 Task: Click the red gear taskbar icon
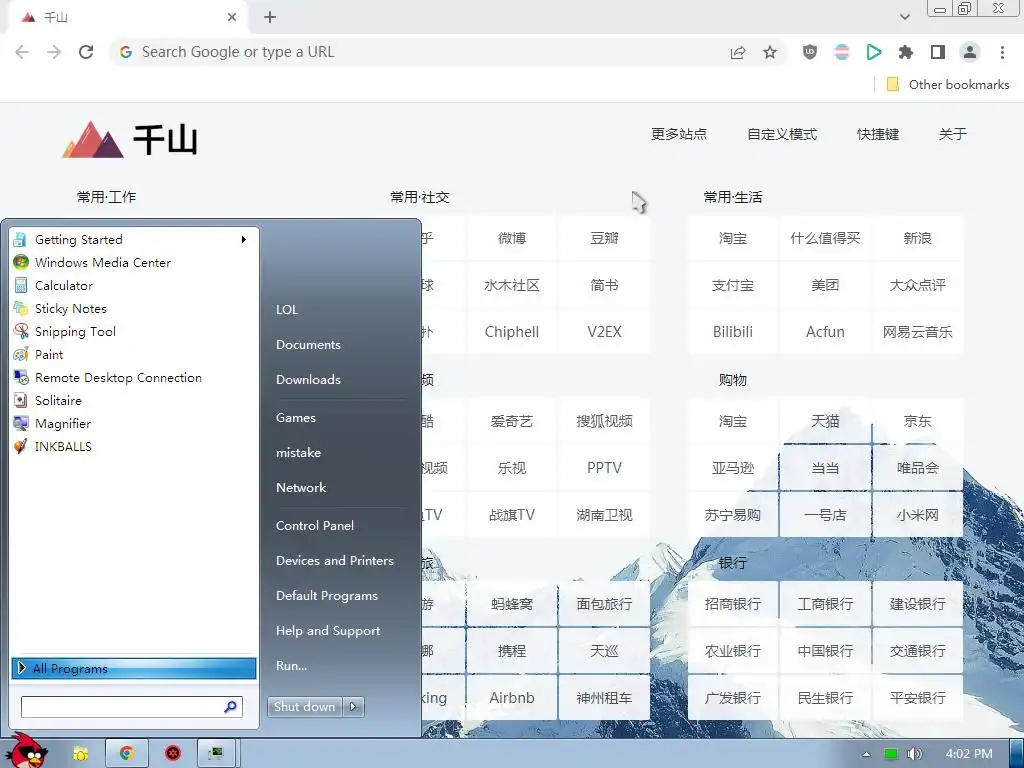(x=172, y=754)
